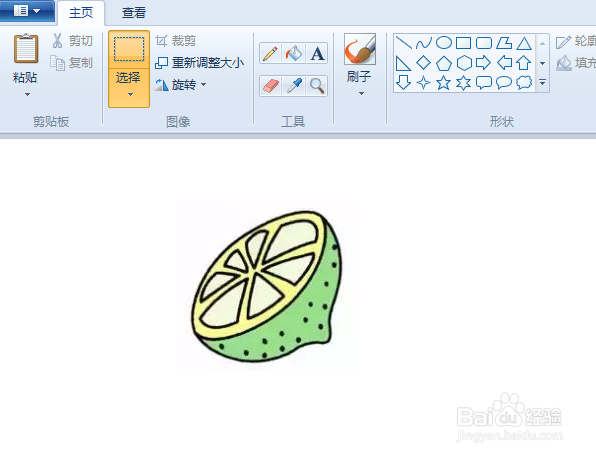Activate the rectangular 选择 tool icon
The width and height of the screenshot is (596, 456).
129,49
